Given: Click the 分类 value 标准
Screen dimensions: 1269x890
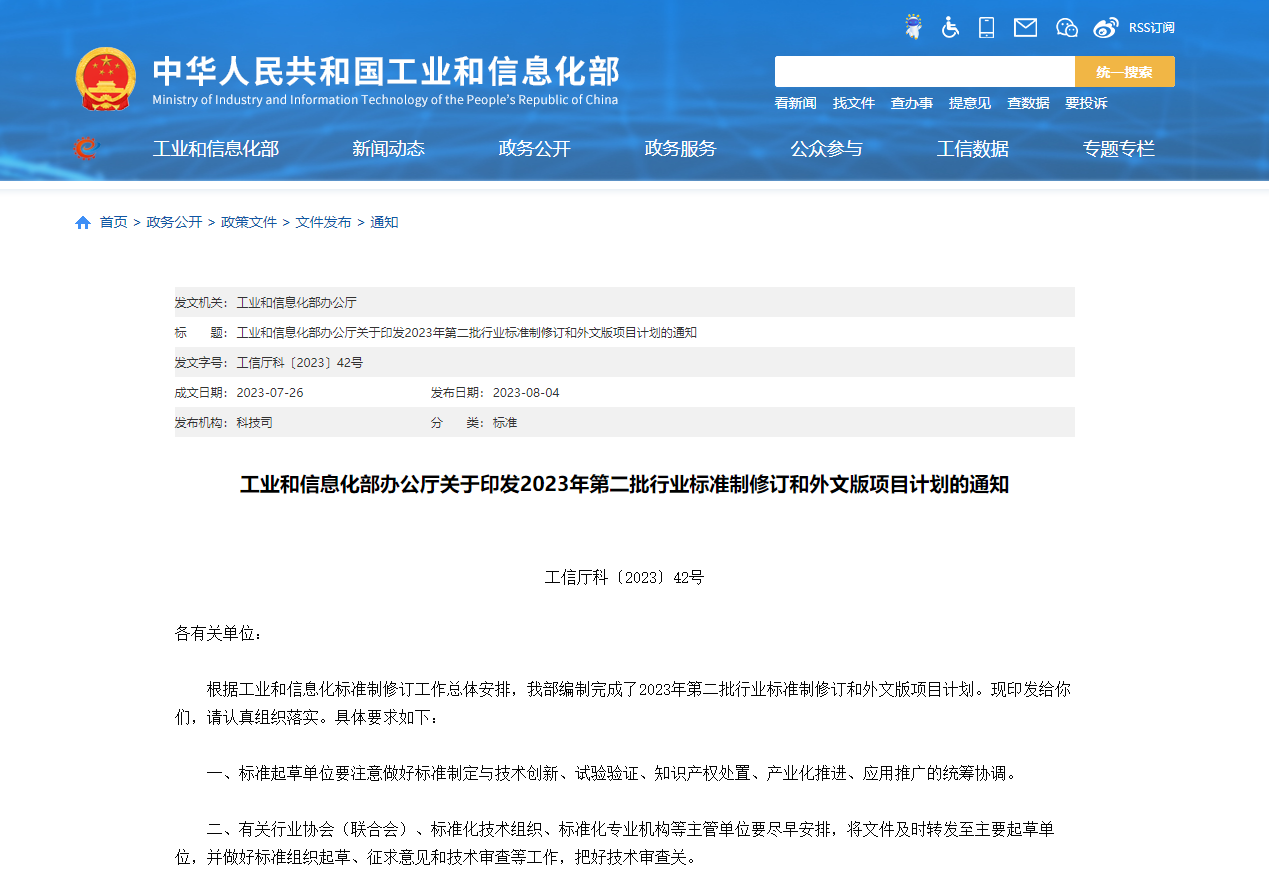Looking at the screenshot, I should [505, 422].
